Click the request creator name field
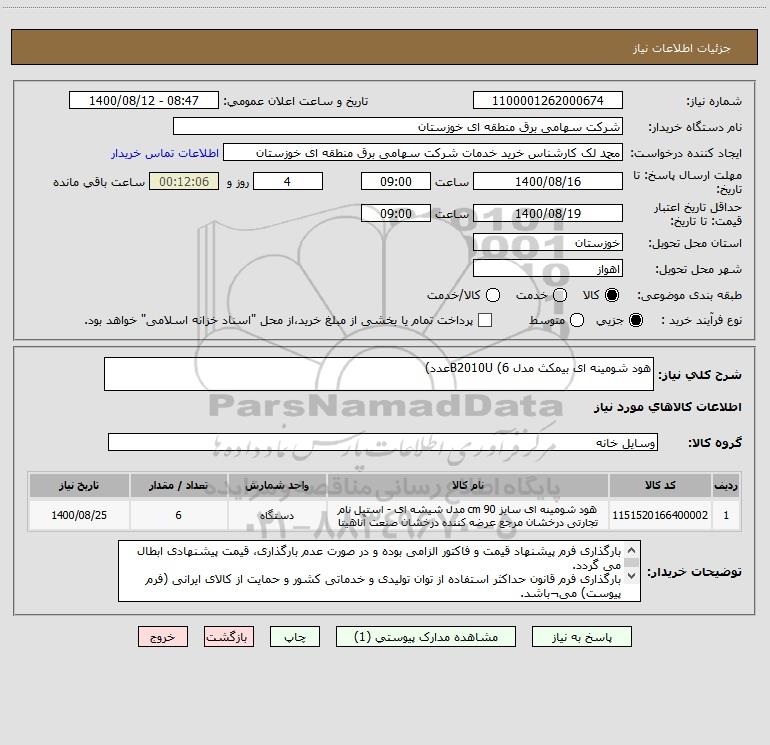The image size is (770, 745). 423,153
